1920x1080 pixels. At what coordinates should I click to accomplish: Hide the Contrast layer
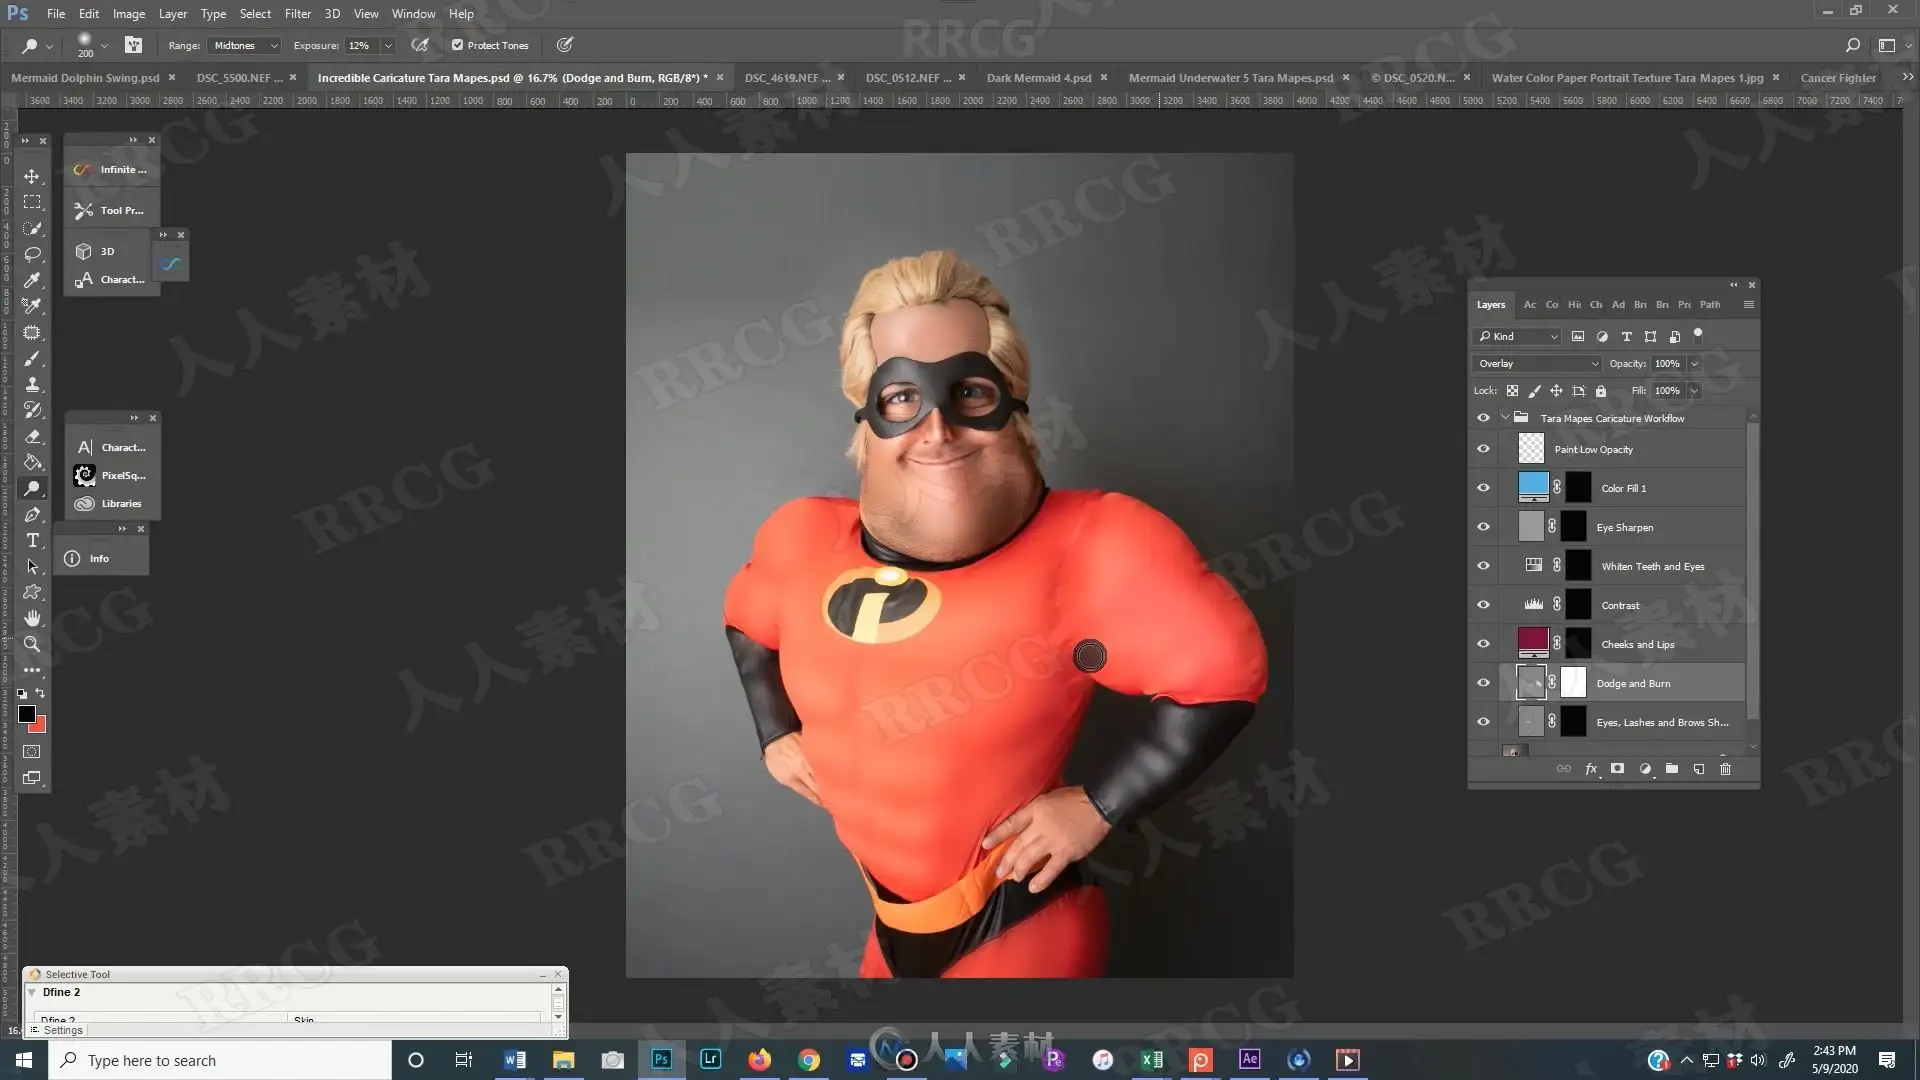(x=1483, y=605)
